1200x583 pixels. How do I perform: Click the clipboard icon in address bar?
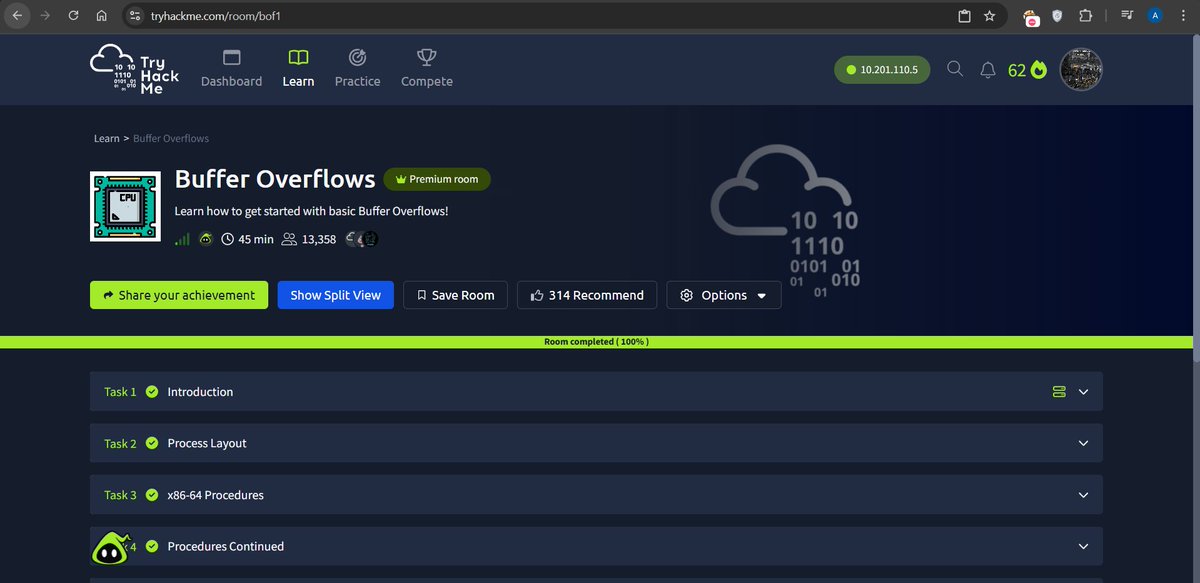pyautogui.click(x=964, y=16)
